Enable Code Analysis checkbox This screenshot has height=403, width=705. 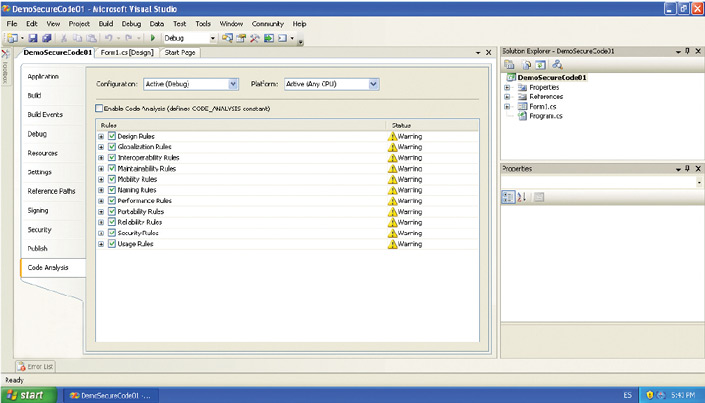pos(99,108)
